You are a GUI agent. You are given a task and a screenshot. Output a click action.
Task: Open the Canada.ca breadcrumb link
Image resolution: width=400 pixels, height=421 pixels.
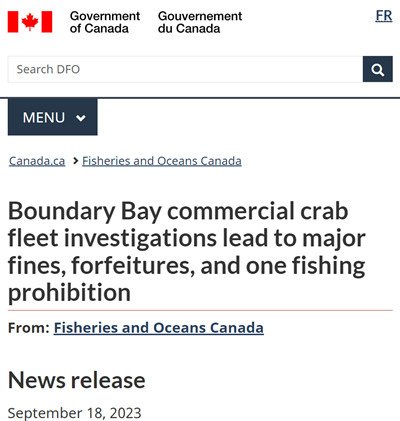pos(37,161)
